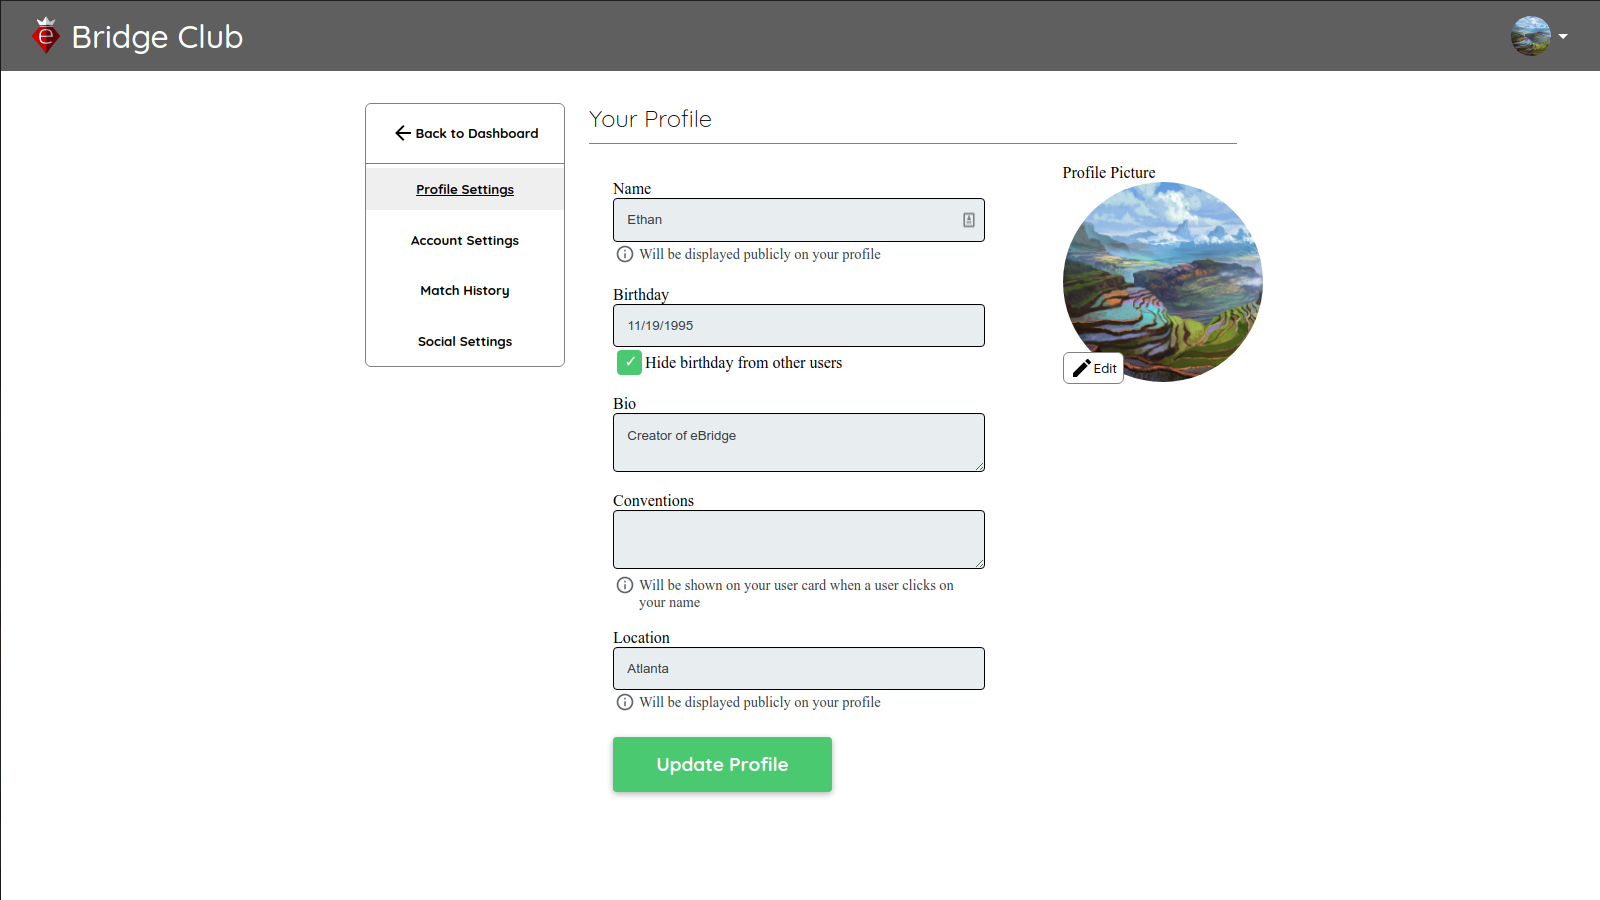Edit the profile picture
The height and width of the screenshot is (900, 1600).
click(x=1093, y=368)
